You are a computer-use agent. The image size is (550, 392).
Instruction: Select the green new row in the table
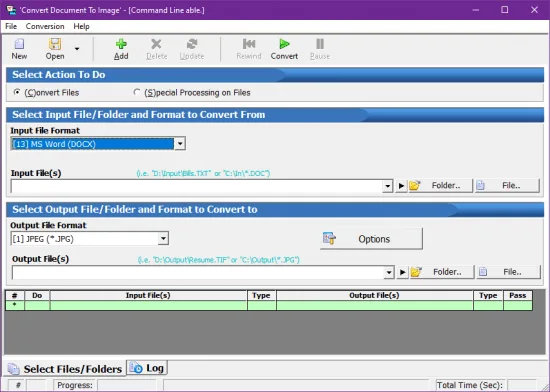point(269,305)
